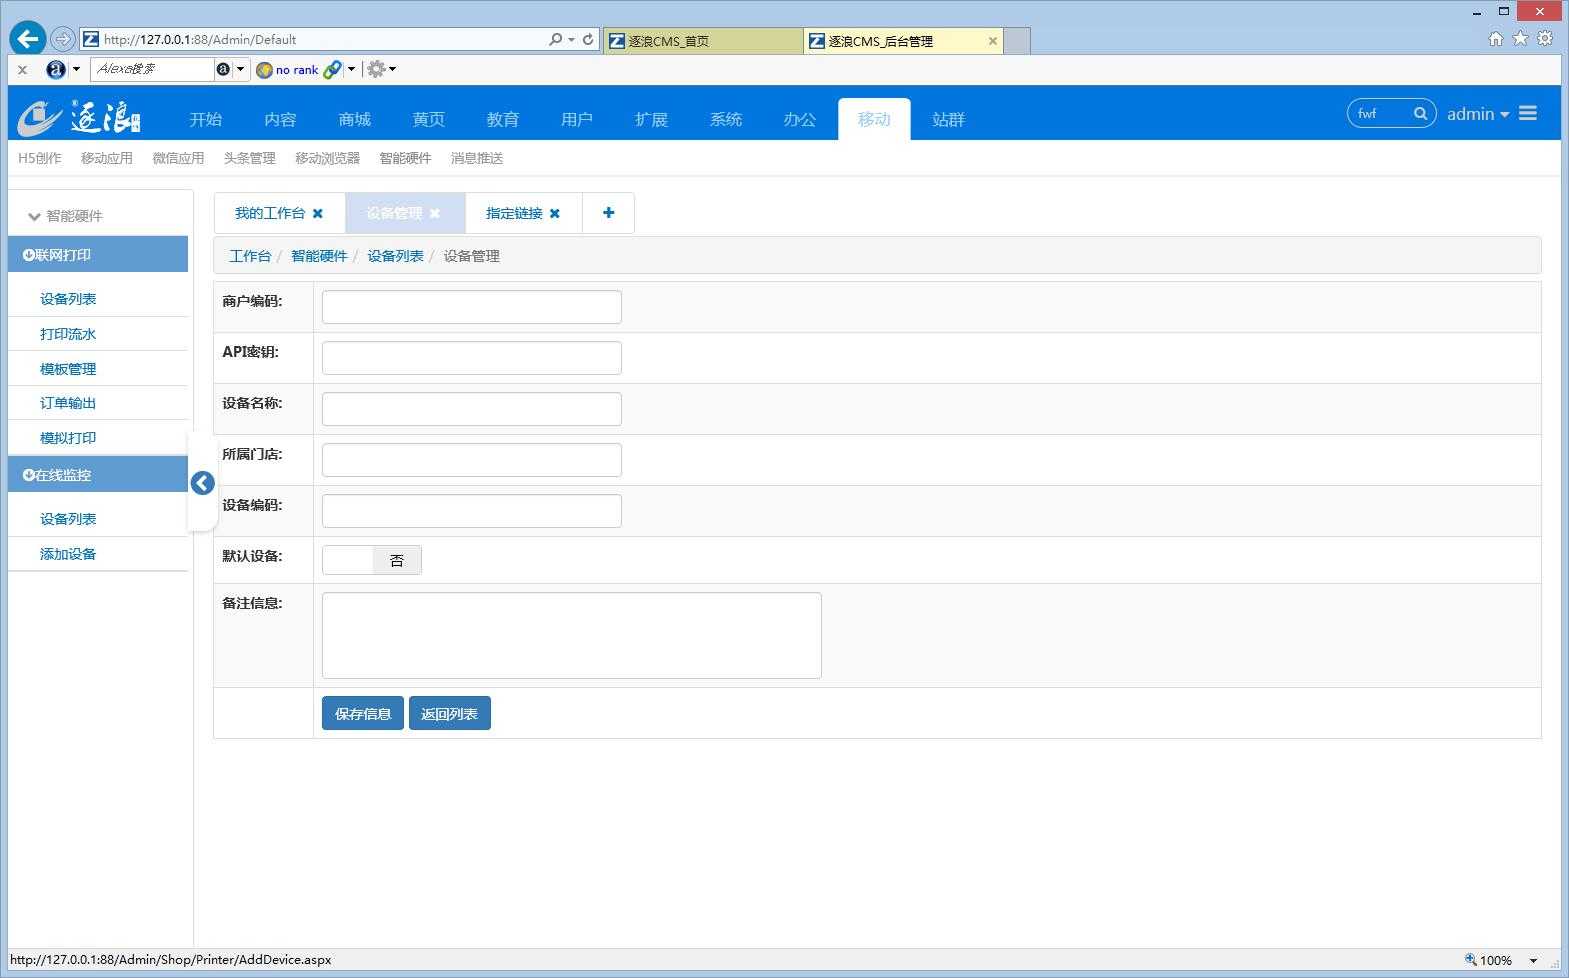
Task: Switch to 逐浪CMS_首页 browser tab
Action: [x=703, y=41]
